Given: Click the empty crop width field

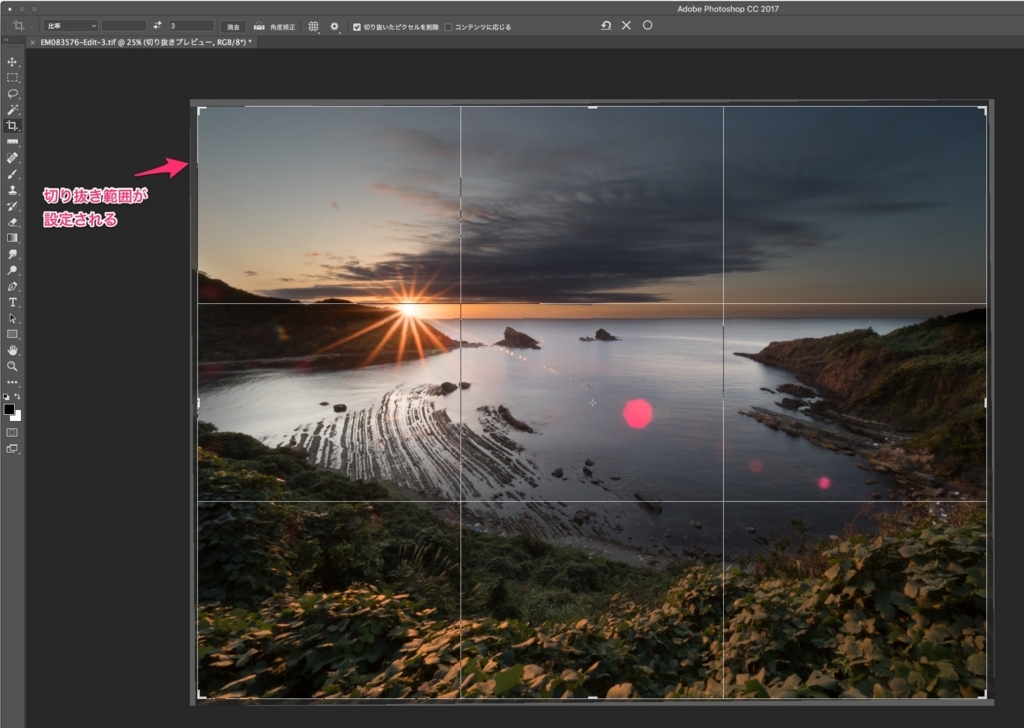Looking at the screenshot, I should (x=123, y=26).
